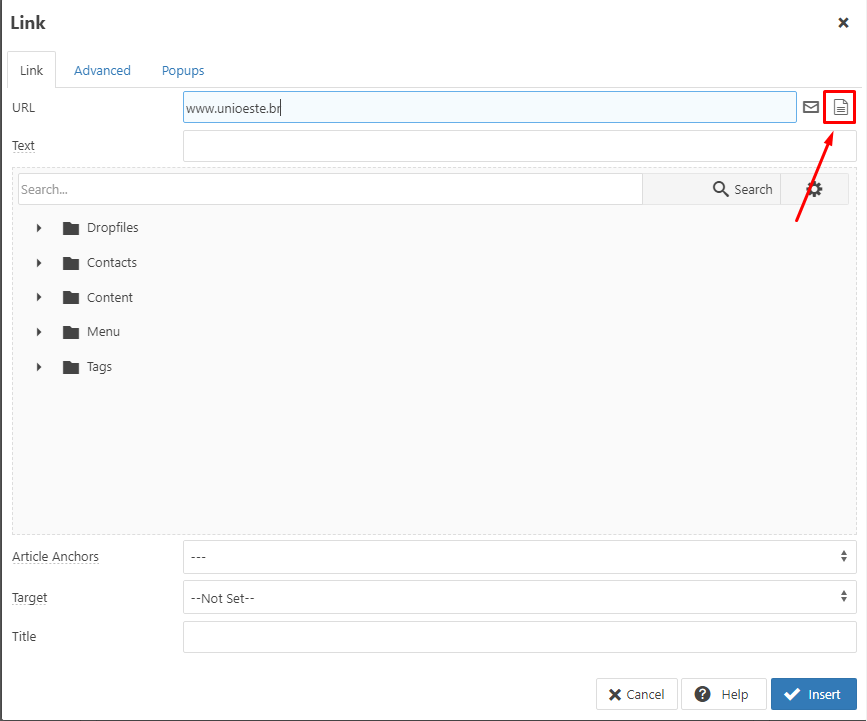Click the Text input field

(520, 146)
